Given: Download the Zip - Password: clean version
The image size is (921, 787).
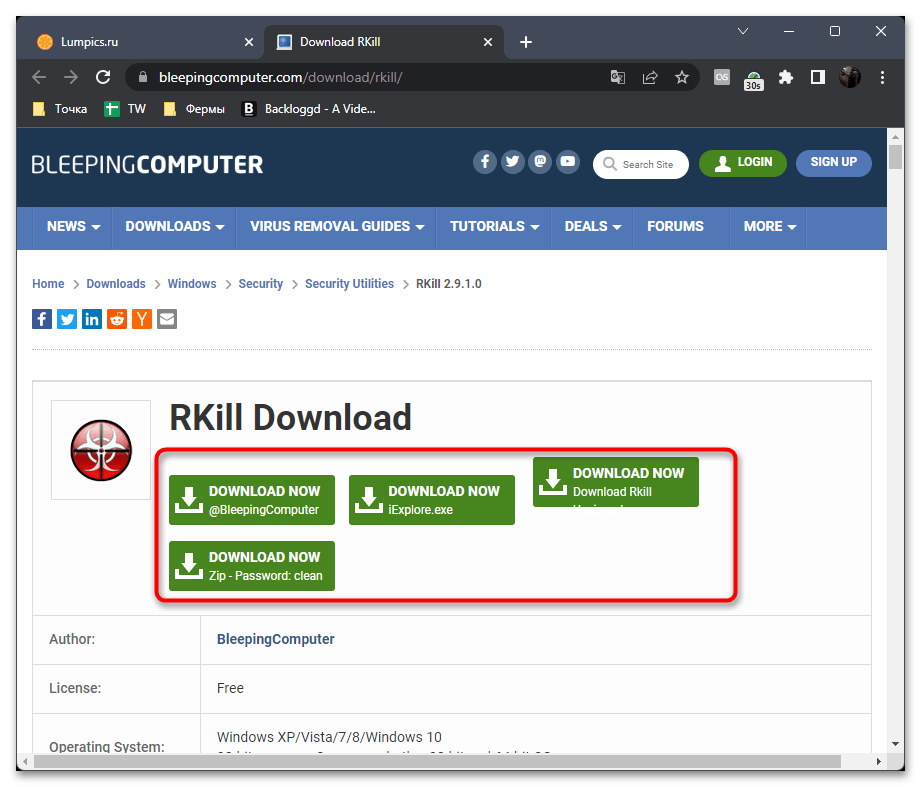Looking at the screenshot, I should coord(251,566).
